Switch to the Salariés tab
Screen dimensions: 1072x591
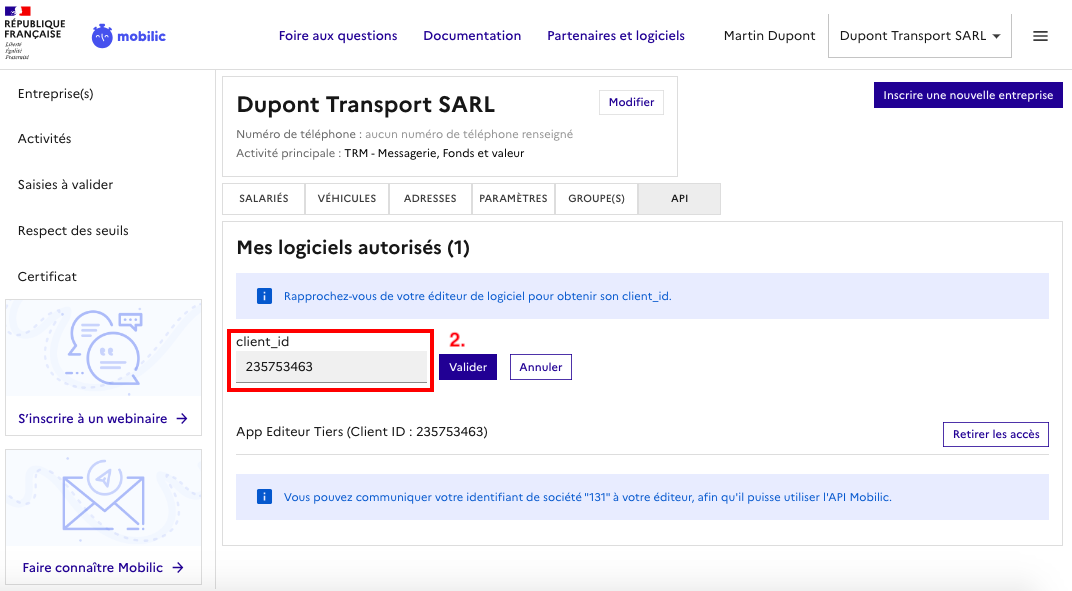263,198
